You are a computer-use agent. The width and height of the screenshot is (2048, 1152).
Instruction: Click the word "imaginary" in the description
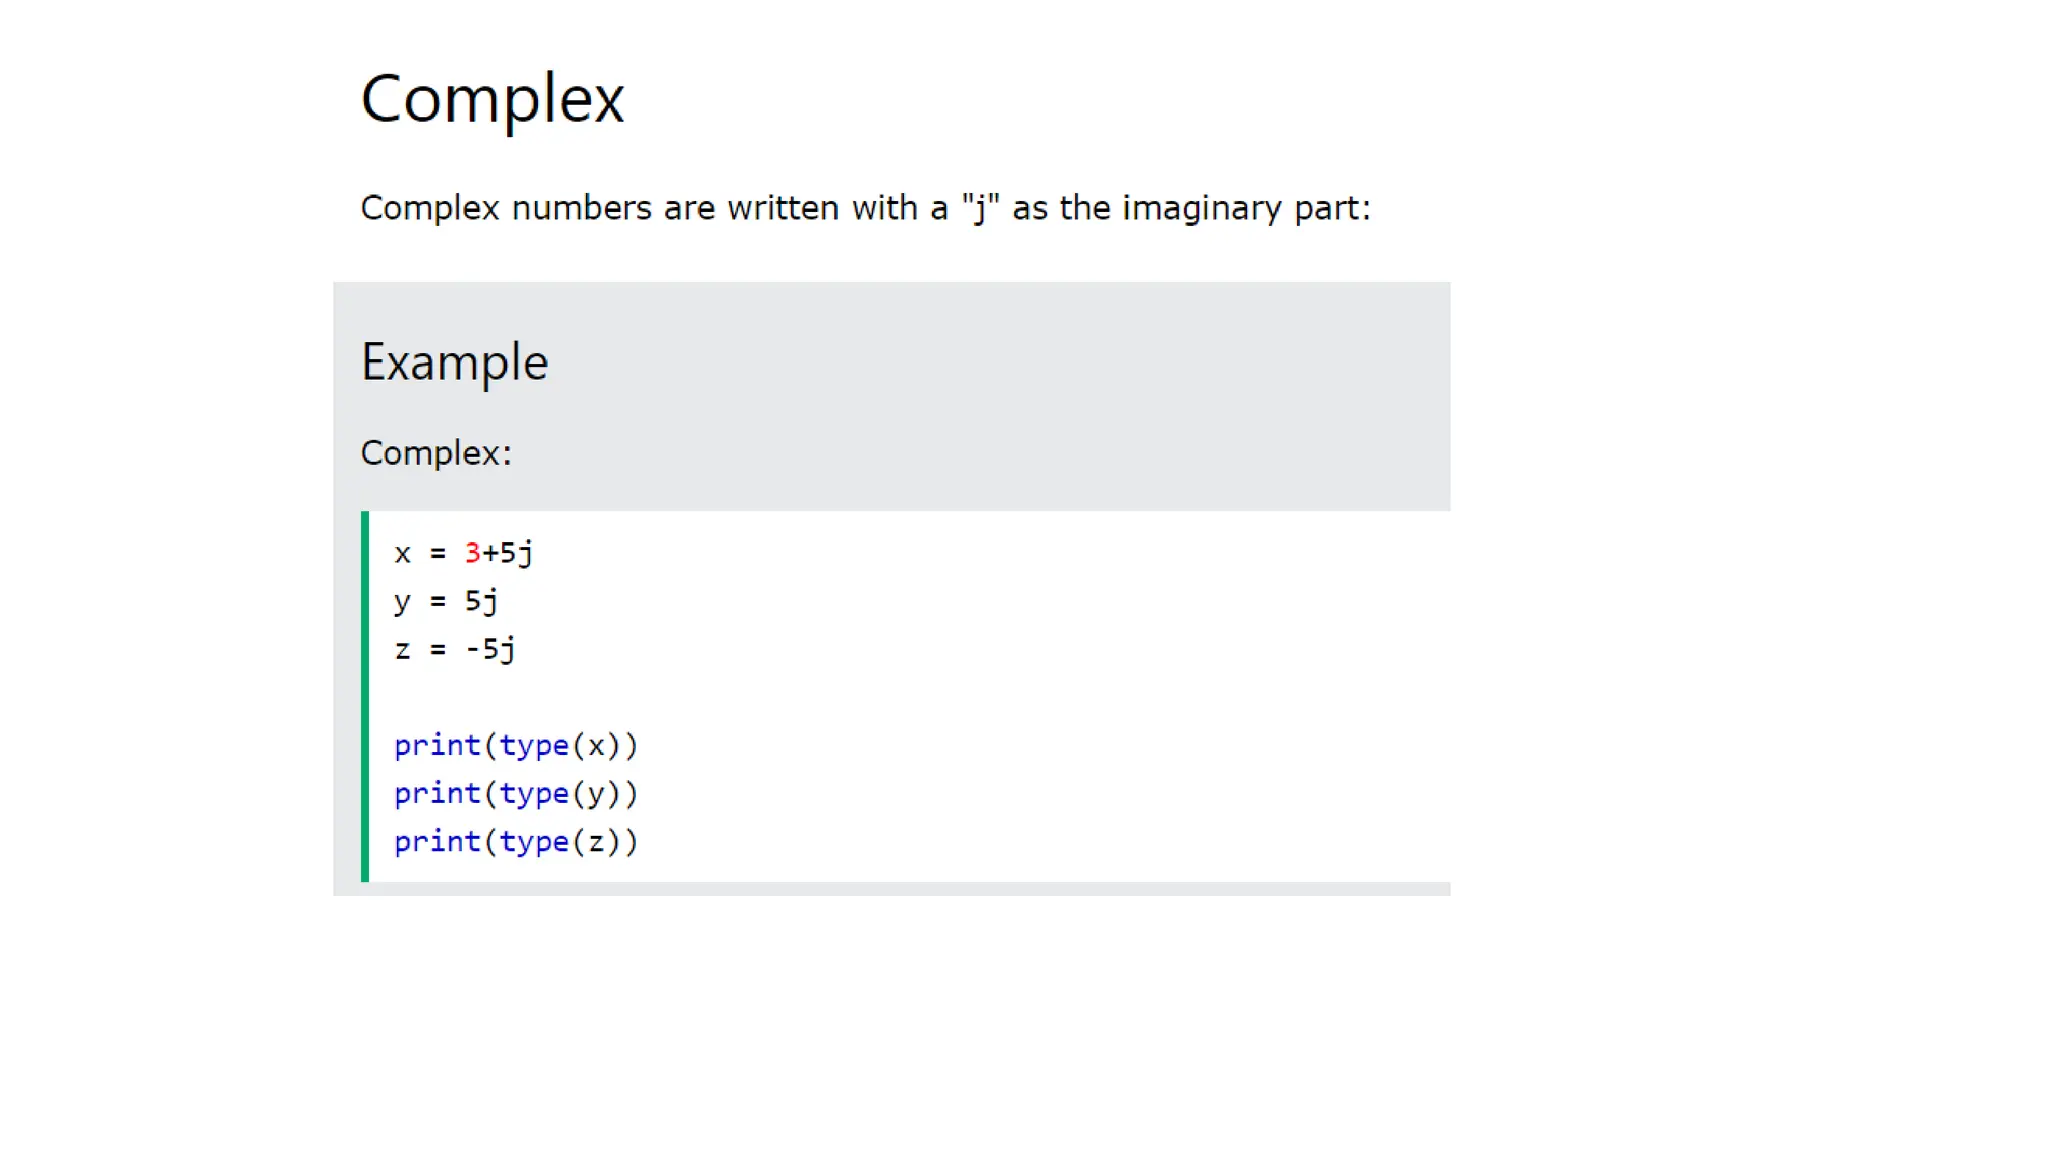1202,208
